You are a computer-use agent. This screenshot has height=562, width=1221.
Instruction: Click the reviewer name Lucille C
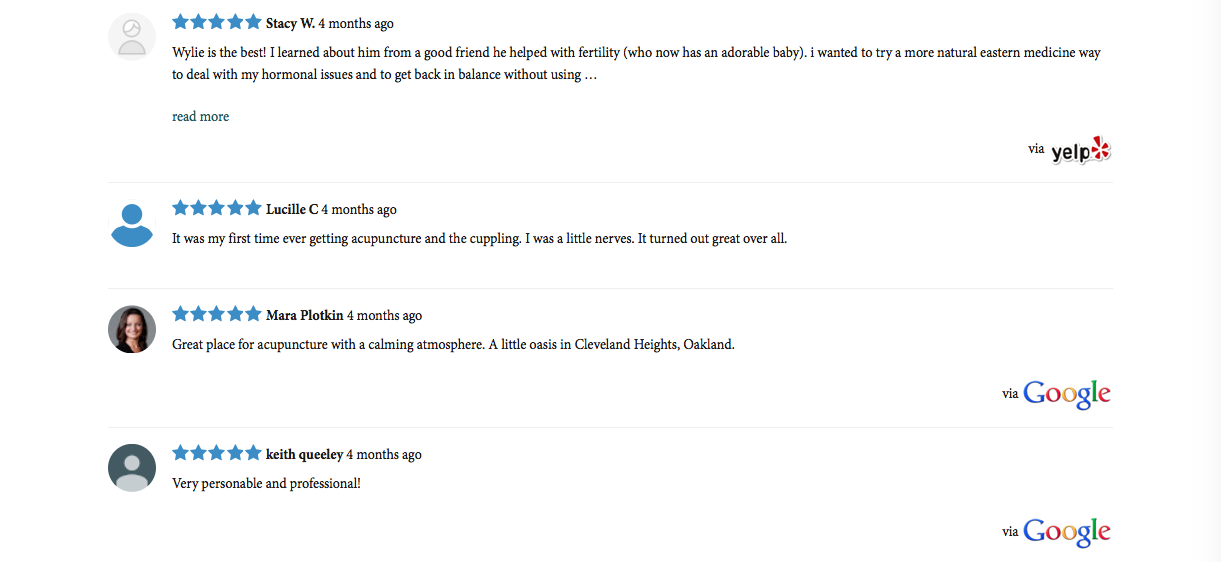pos(292,209)
